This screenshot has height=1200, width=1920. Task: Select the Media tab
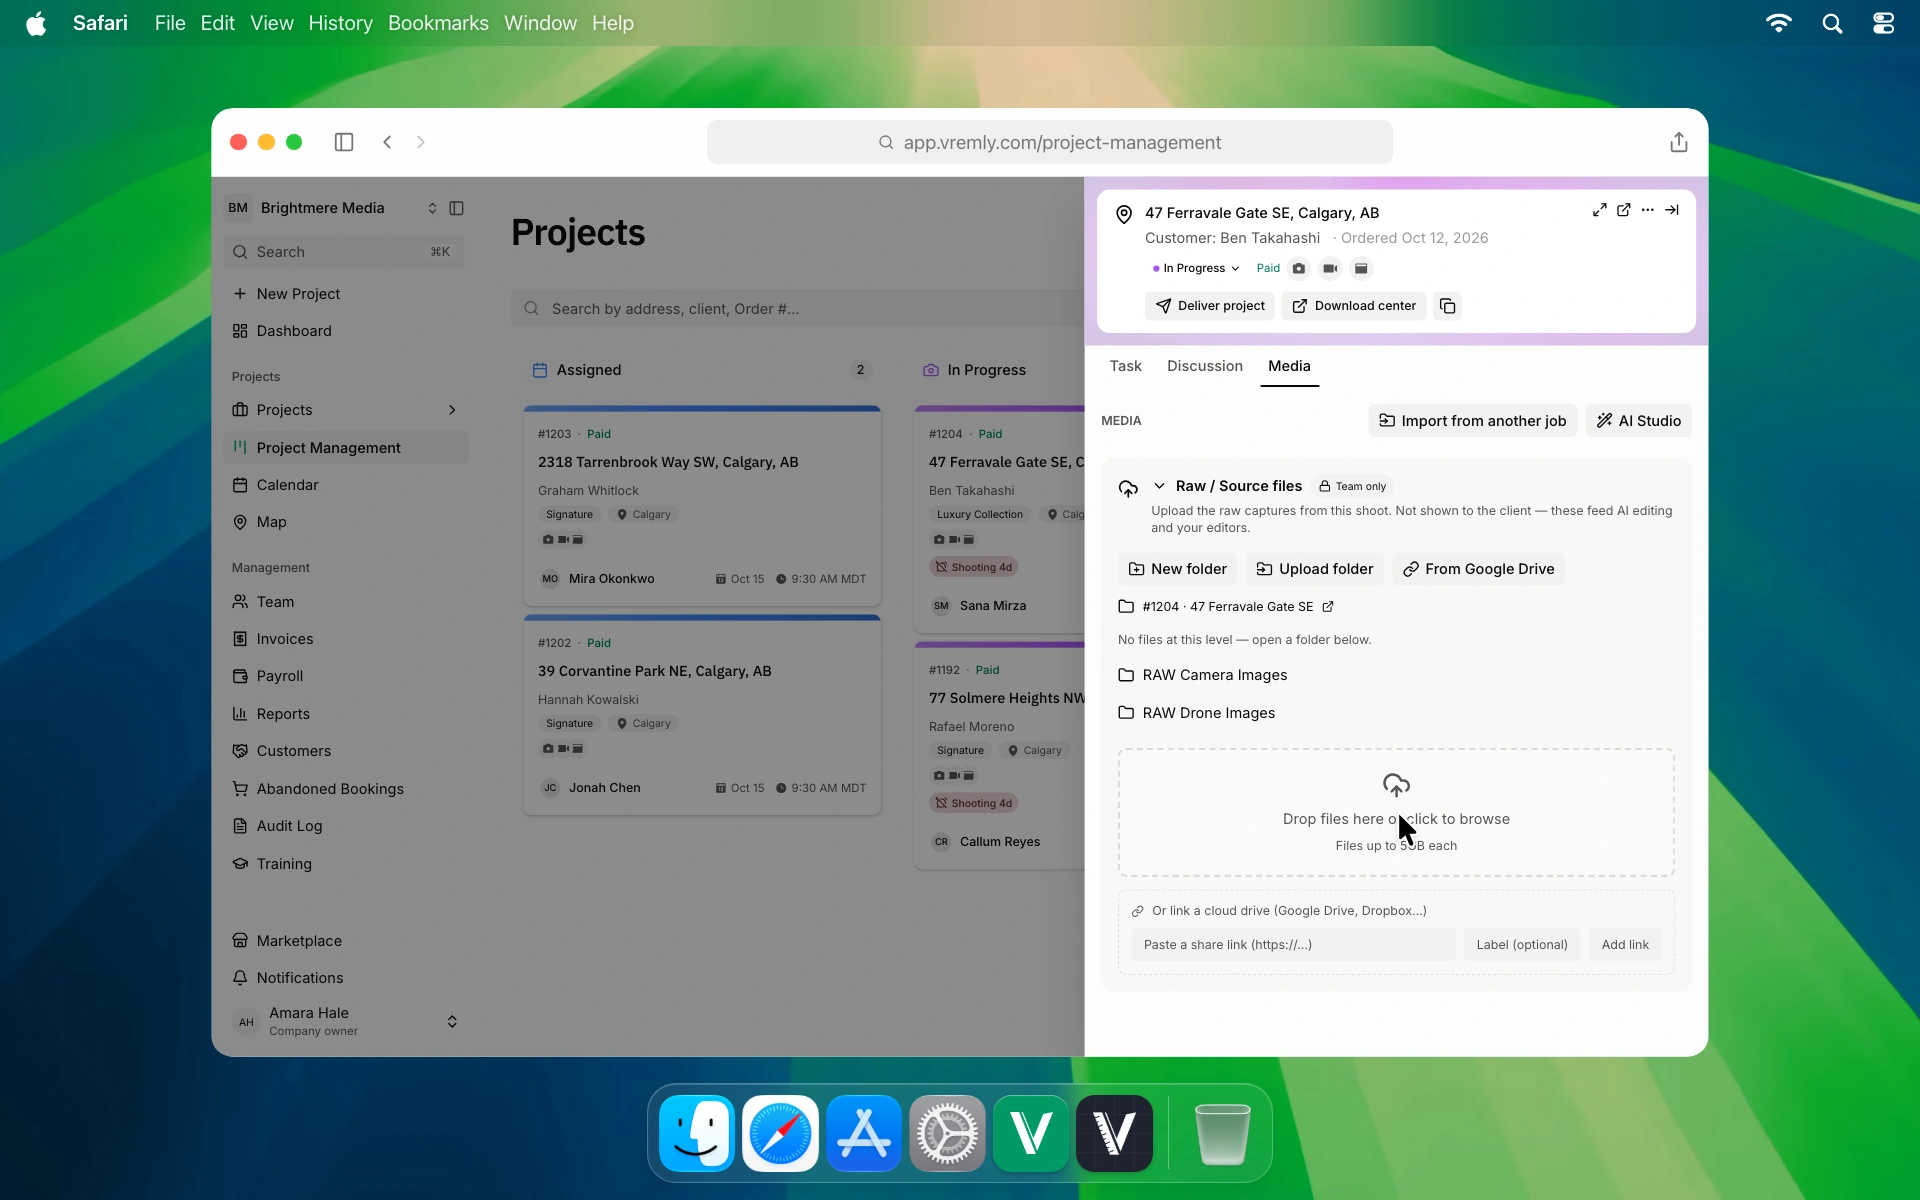point(1289,366)
